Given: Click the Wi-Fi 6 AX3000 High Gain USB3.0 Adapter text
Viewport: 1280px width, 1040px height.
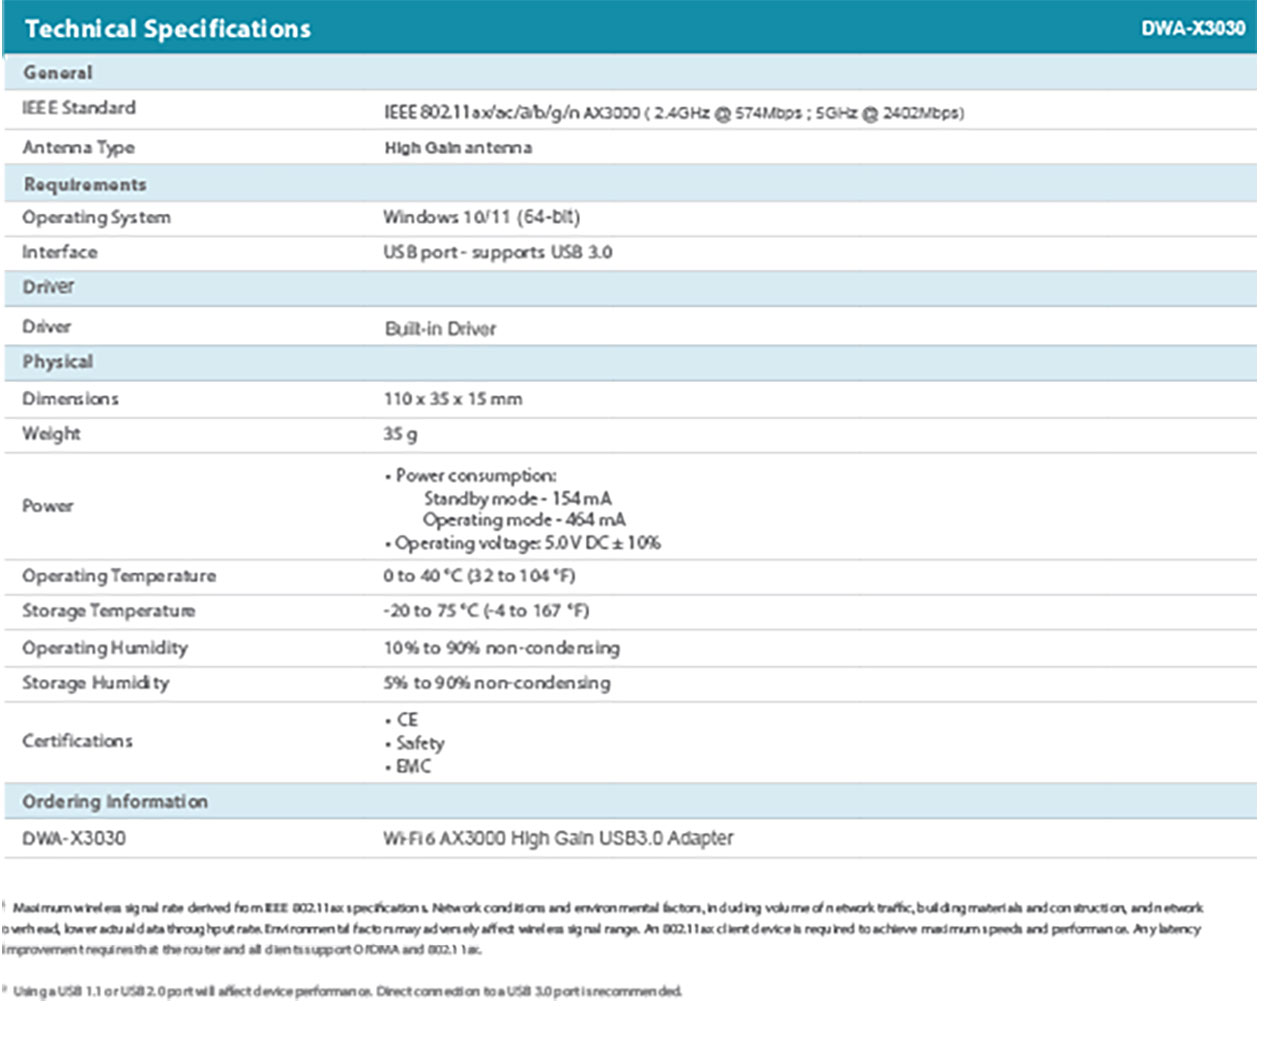Looking at the screenshot, I should tap(558, 838).
